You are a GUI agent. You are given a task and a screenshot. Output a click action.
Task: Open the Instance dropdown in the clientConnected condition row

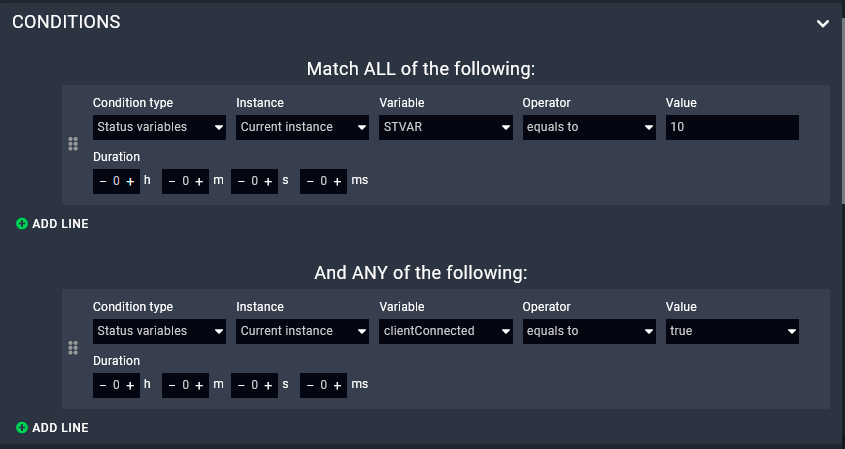coord(304,331)
